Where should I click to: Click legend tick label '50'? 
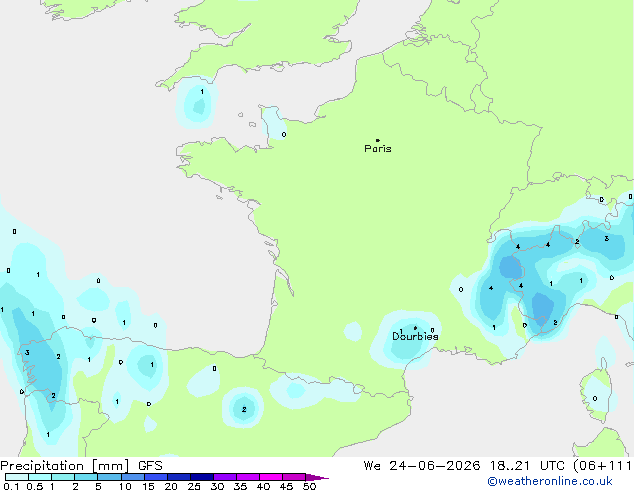(x=309, y=486)
